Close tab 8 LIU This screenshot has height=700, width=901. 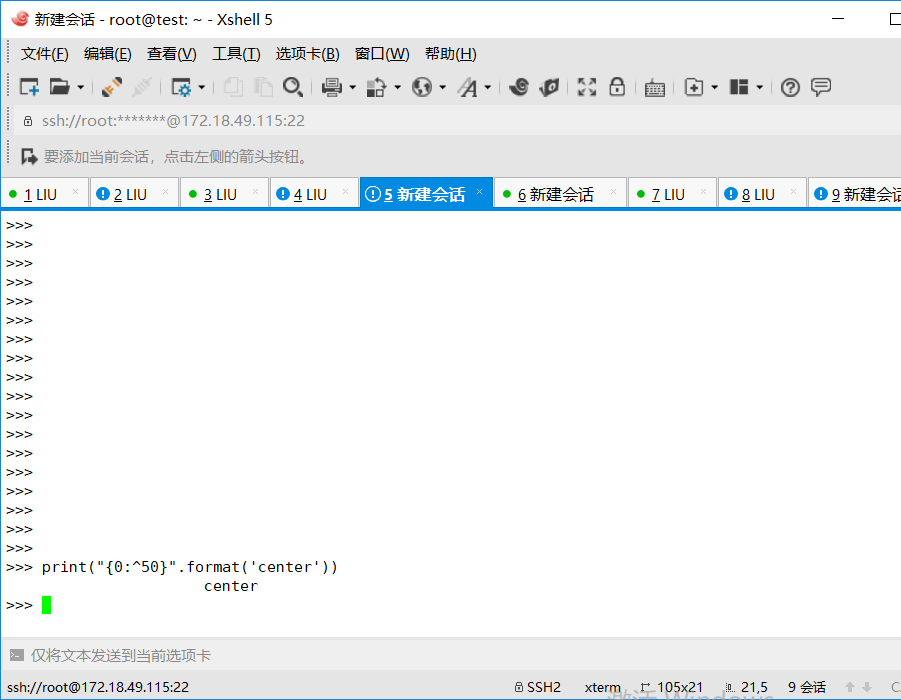click(793, 191)
